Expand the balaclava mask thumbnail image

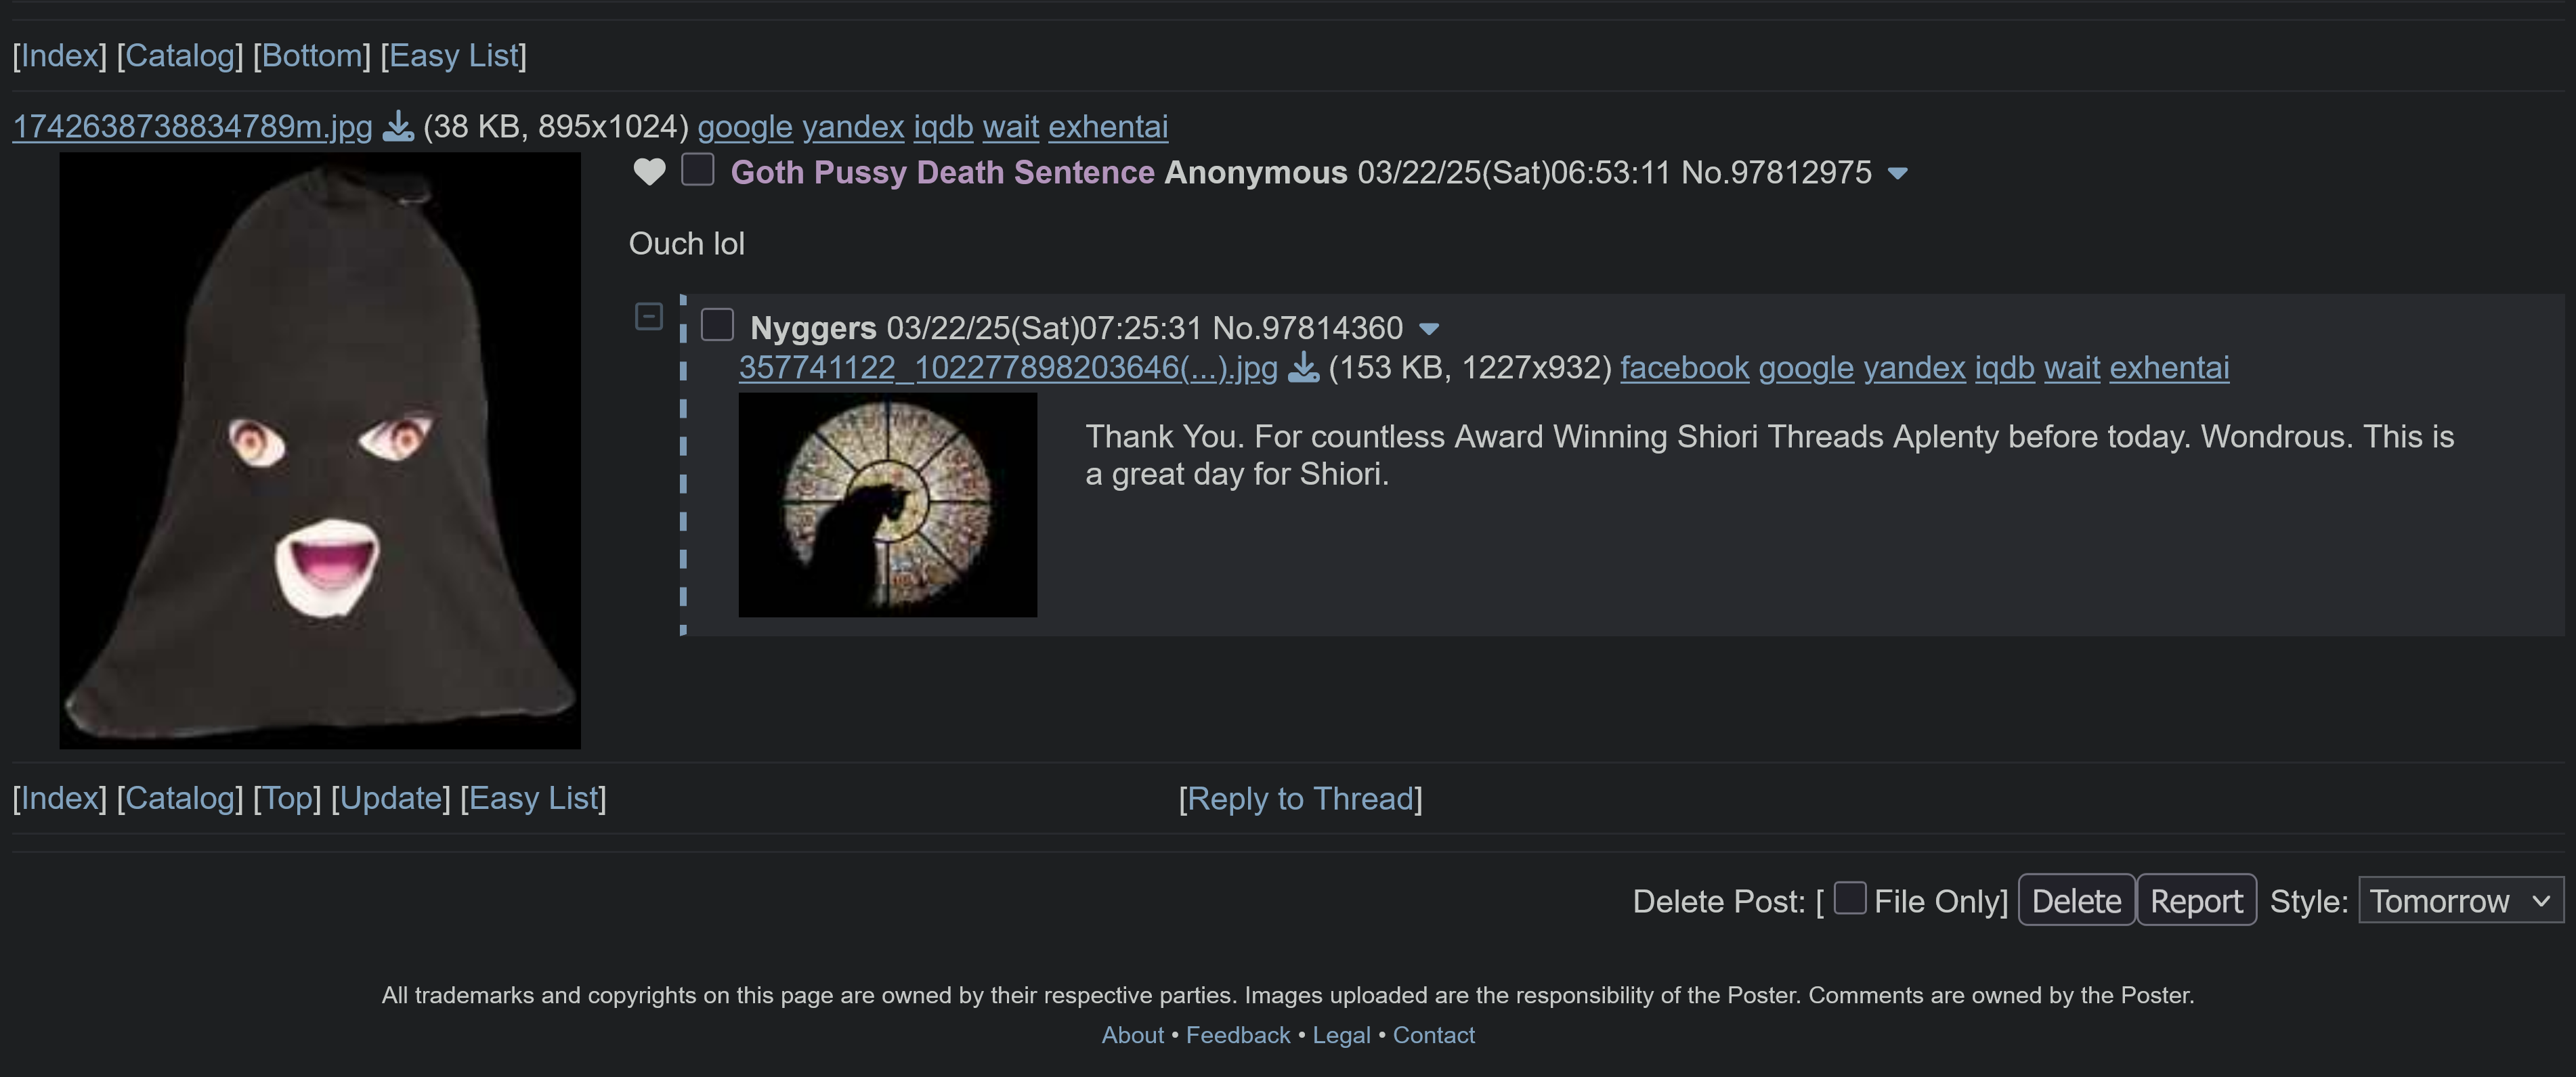(x=320, y=450)
